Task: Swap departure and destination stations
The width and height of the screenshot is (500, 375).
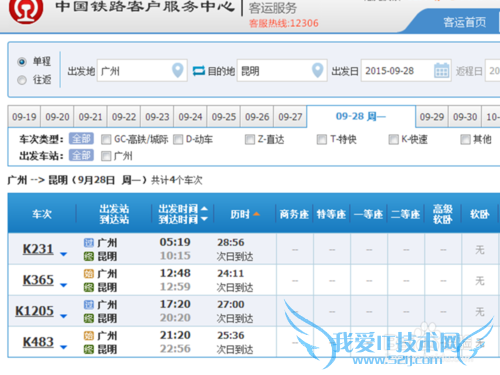Action: click(x=199, y=71)
